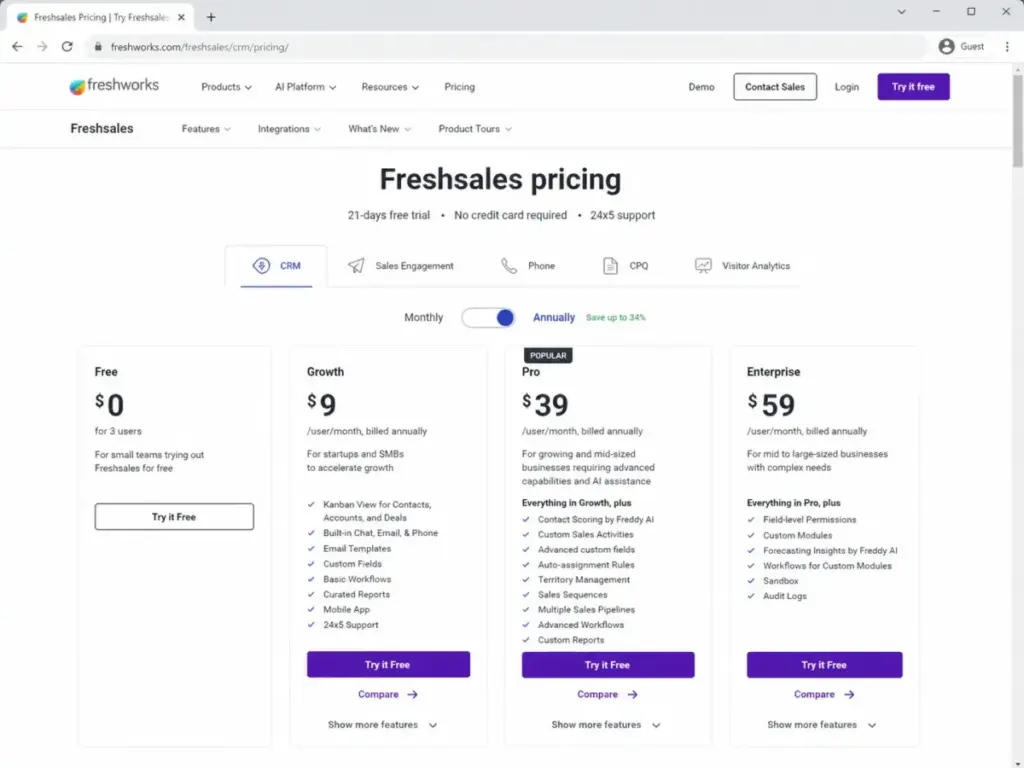Click the browser forward arrow
The height and width of the screenshot is (768, 1024).
[x=42, y=46]
